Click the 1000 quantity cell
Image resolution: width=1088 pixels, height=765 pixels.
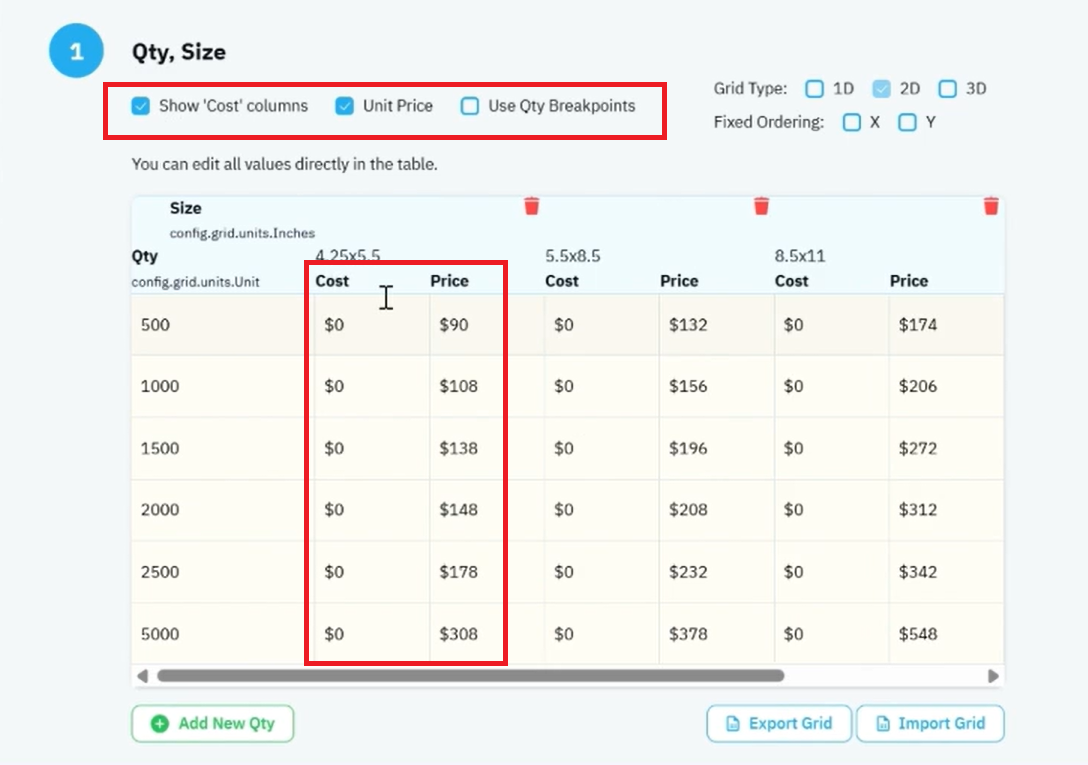click(222, 386)
